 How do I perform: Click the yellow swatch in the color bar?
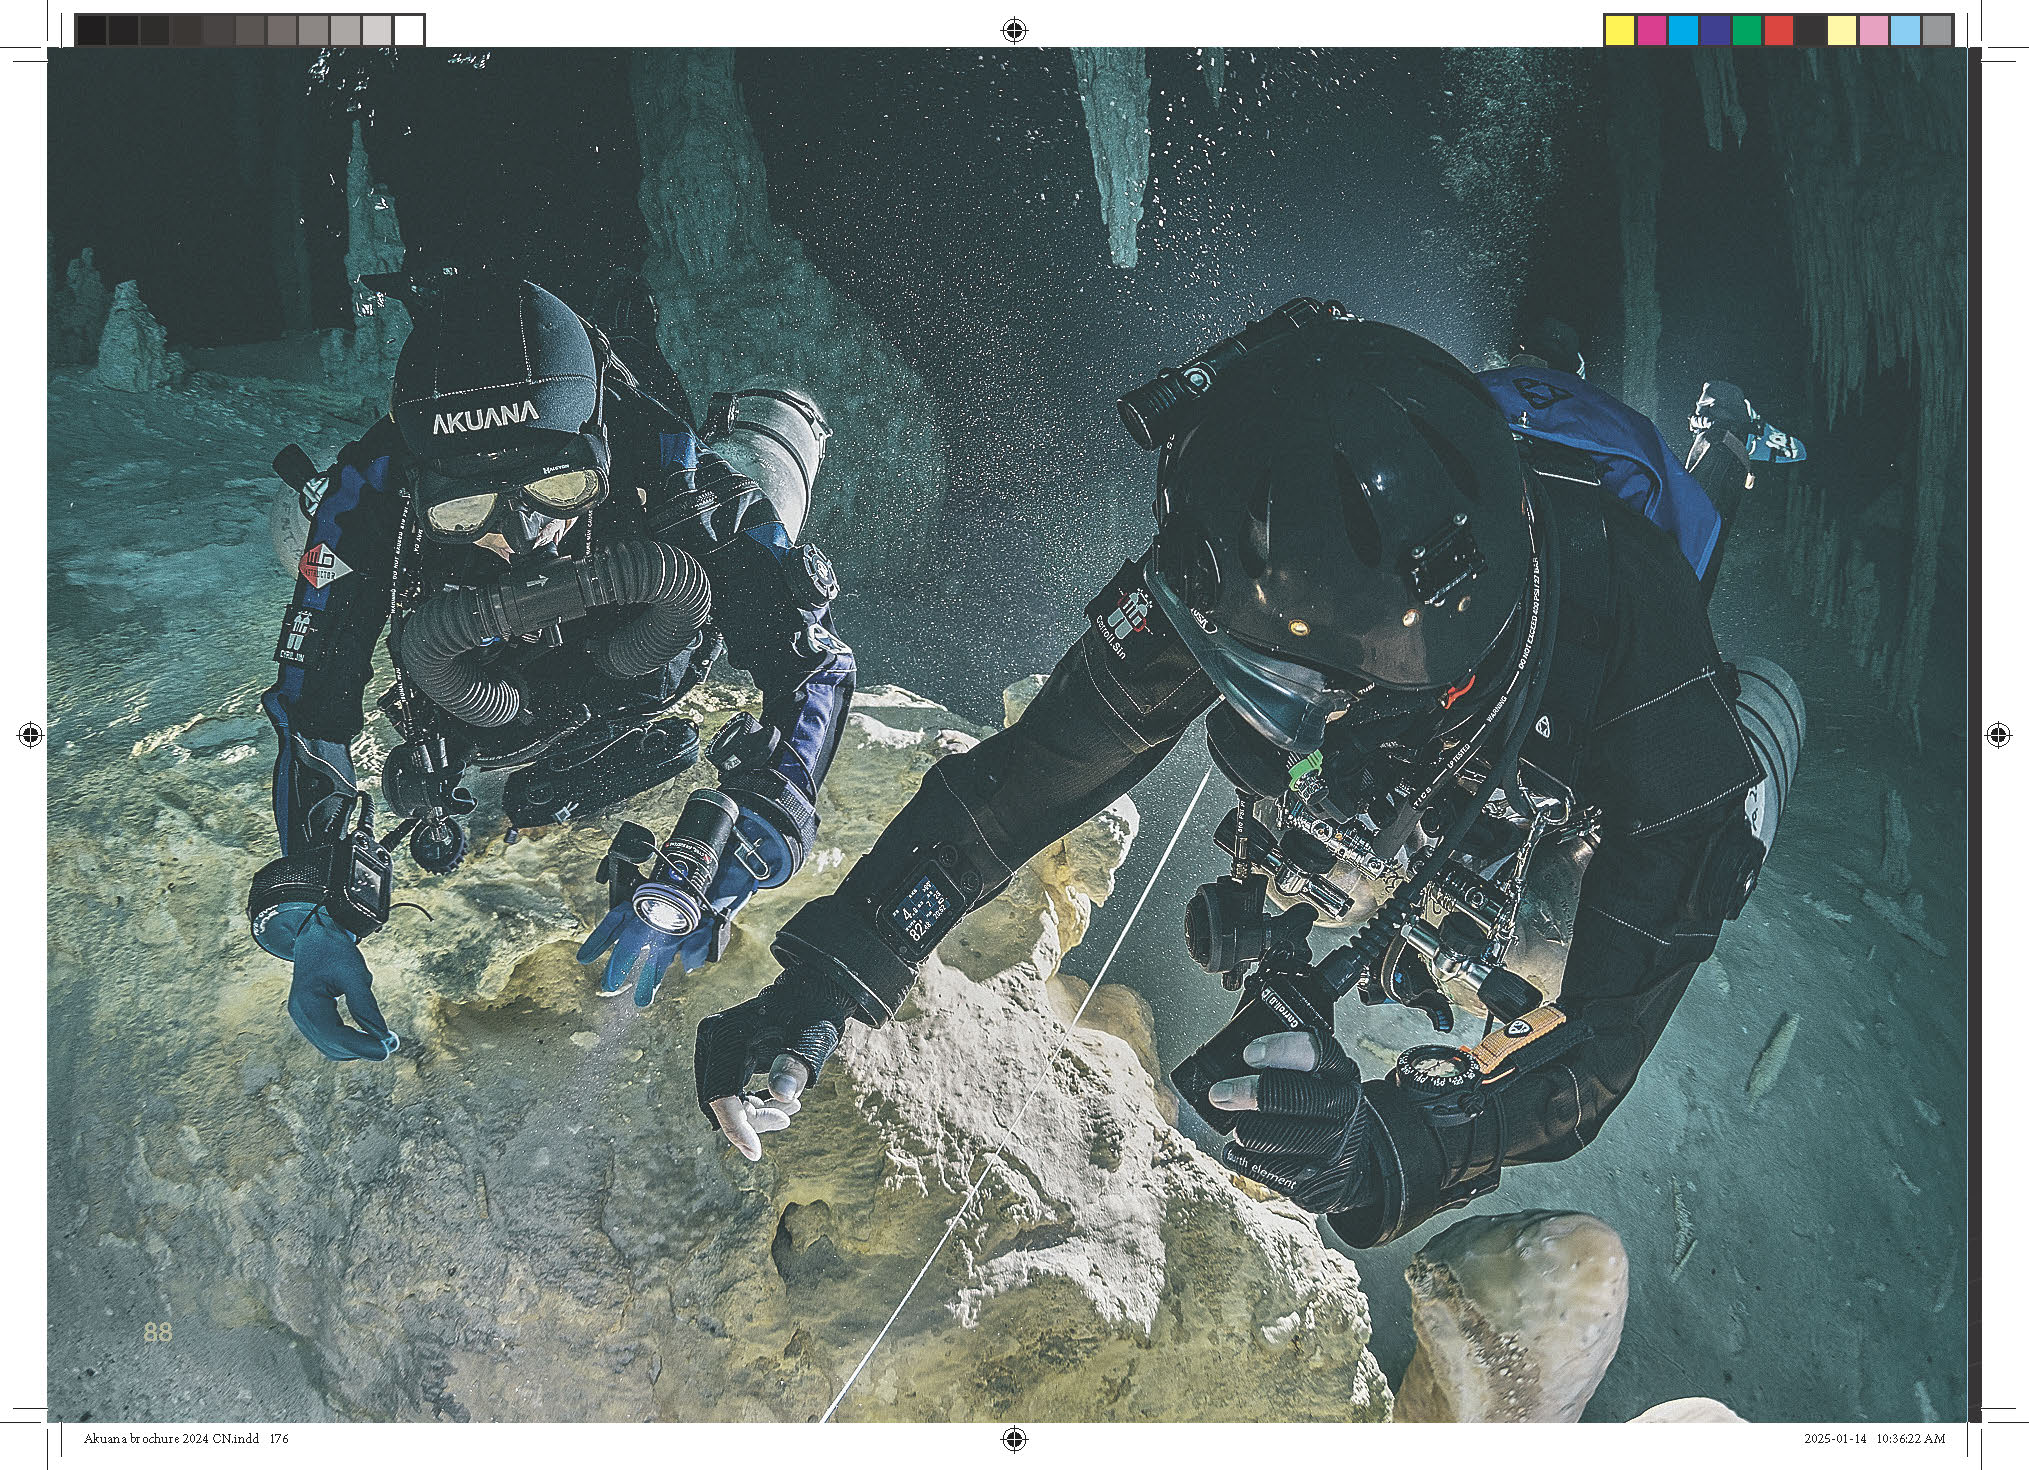[1619, 31]
